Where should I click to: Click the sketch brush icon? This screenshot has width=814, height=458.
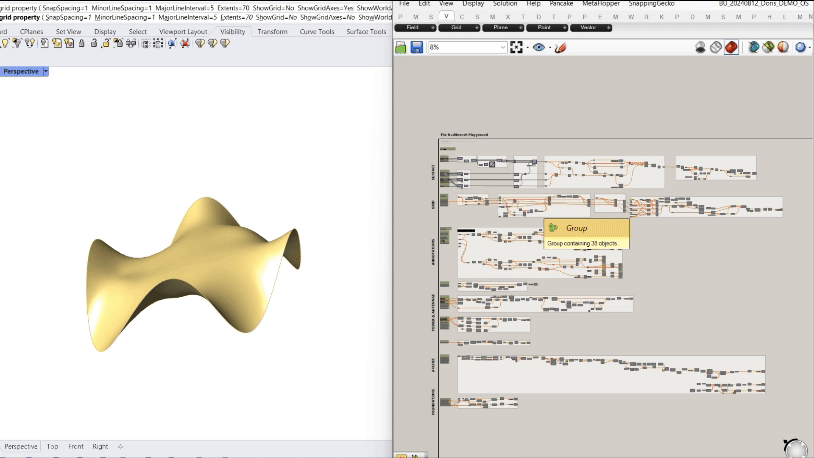click(x=561, y=47)
